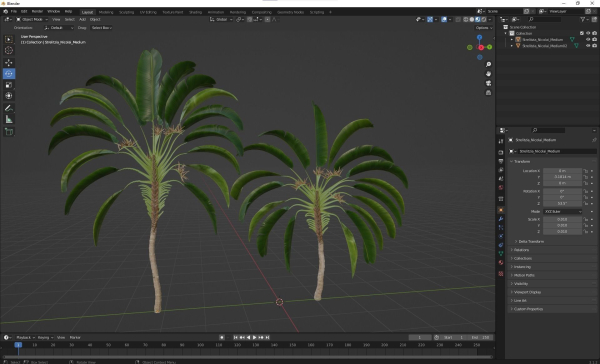600x364 pixels.
Task: Toggle the camera view icon
Action: point(488,83)
